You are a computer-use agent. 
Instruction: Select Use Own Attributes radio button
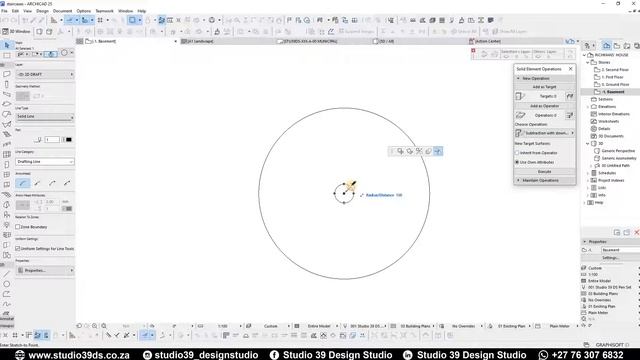tap(517, 162)
